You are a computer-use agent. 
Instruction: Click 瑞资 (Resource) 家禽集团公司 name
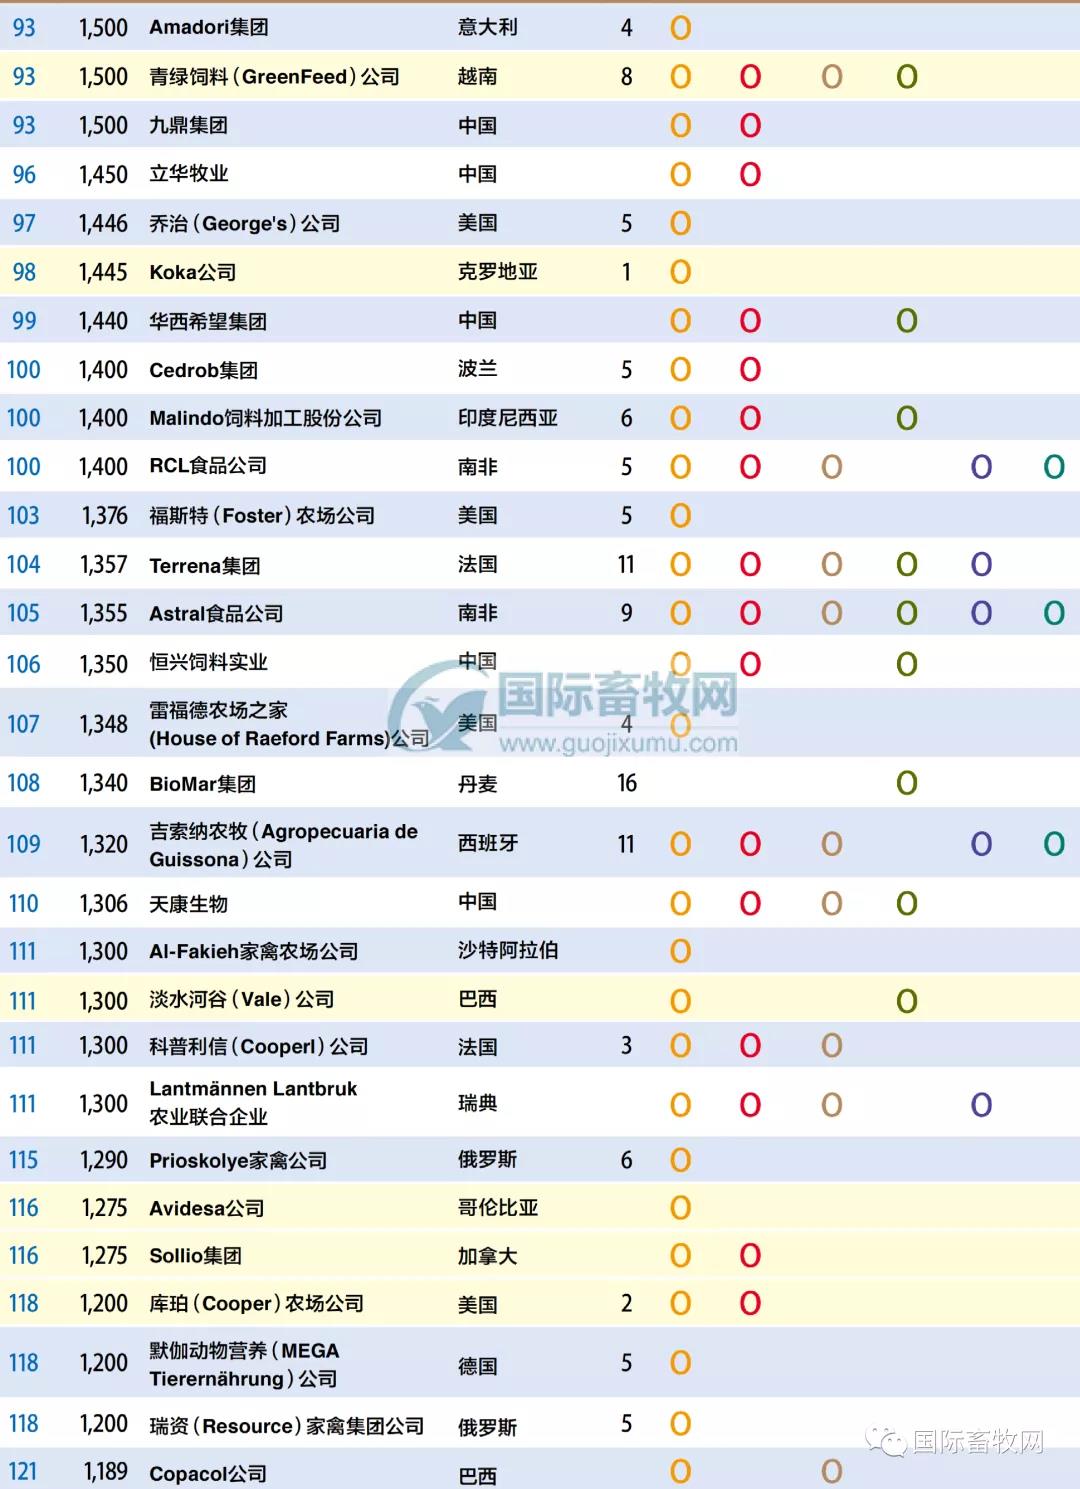coord(287,1426)
